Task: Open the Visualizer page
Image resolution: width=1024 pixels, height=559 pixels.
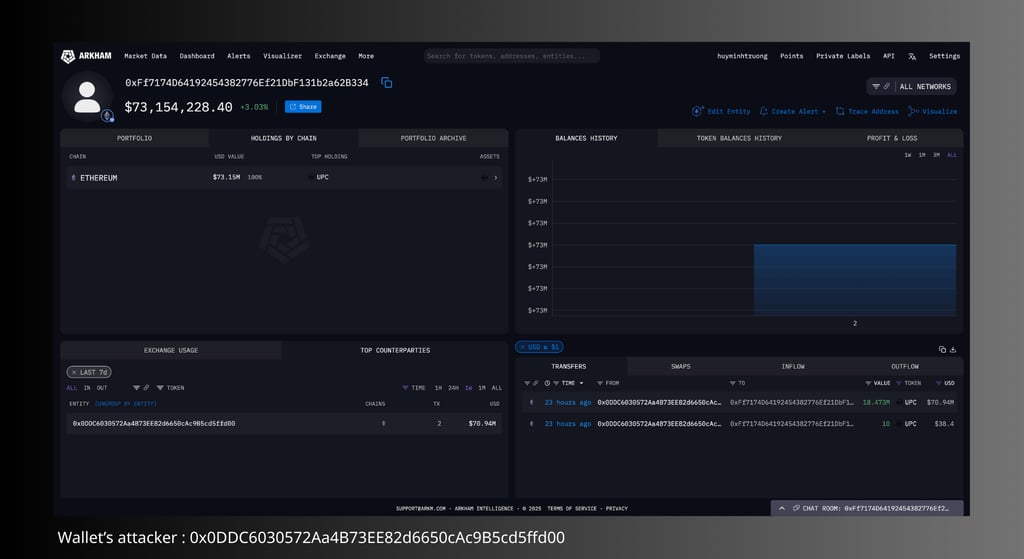Action: [283, 56]
